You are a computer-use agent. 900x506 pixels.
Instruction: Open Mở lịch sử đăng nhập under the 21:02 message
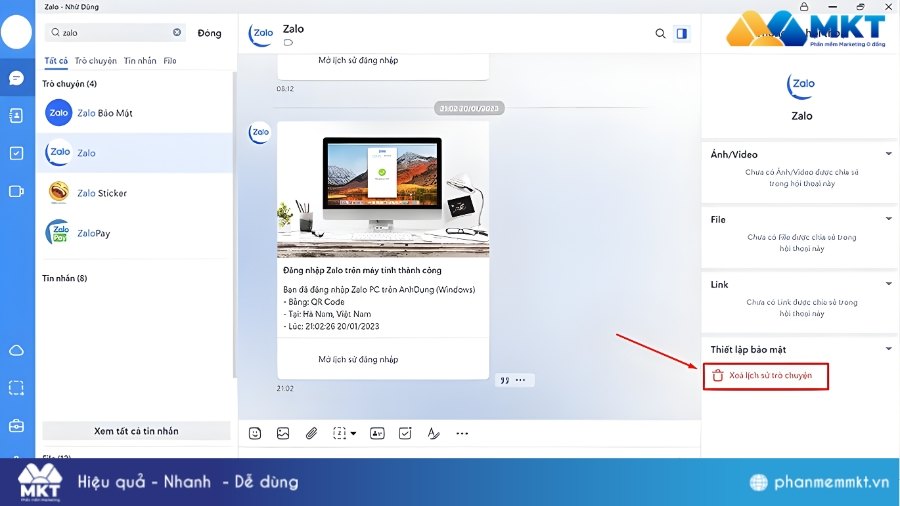click(358, 359)
